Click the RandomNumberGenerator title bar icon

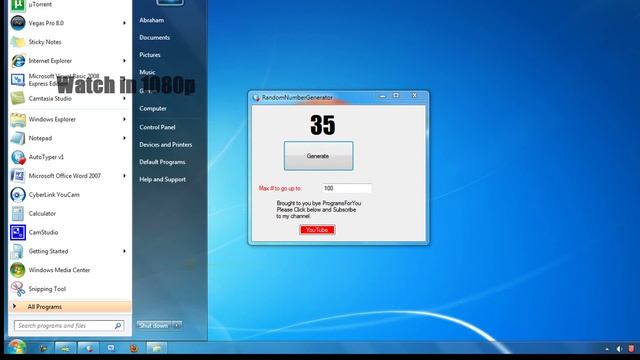[x=256, y=98]
